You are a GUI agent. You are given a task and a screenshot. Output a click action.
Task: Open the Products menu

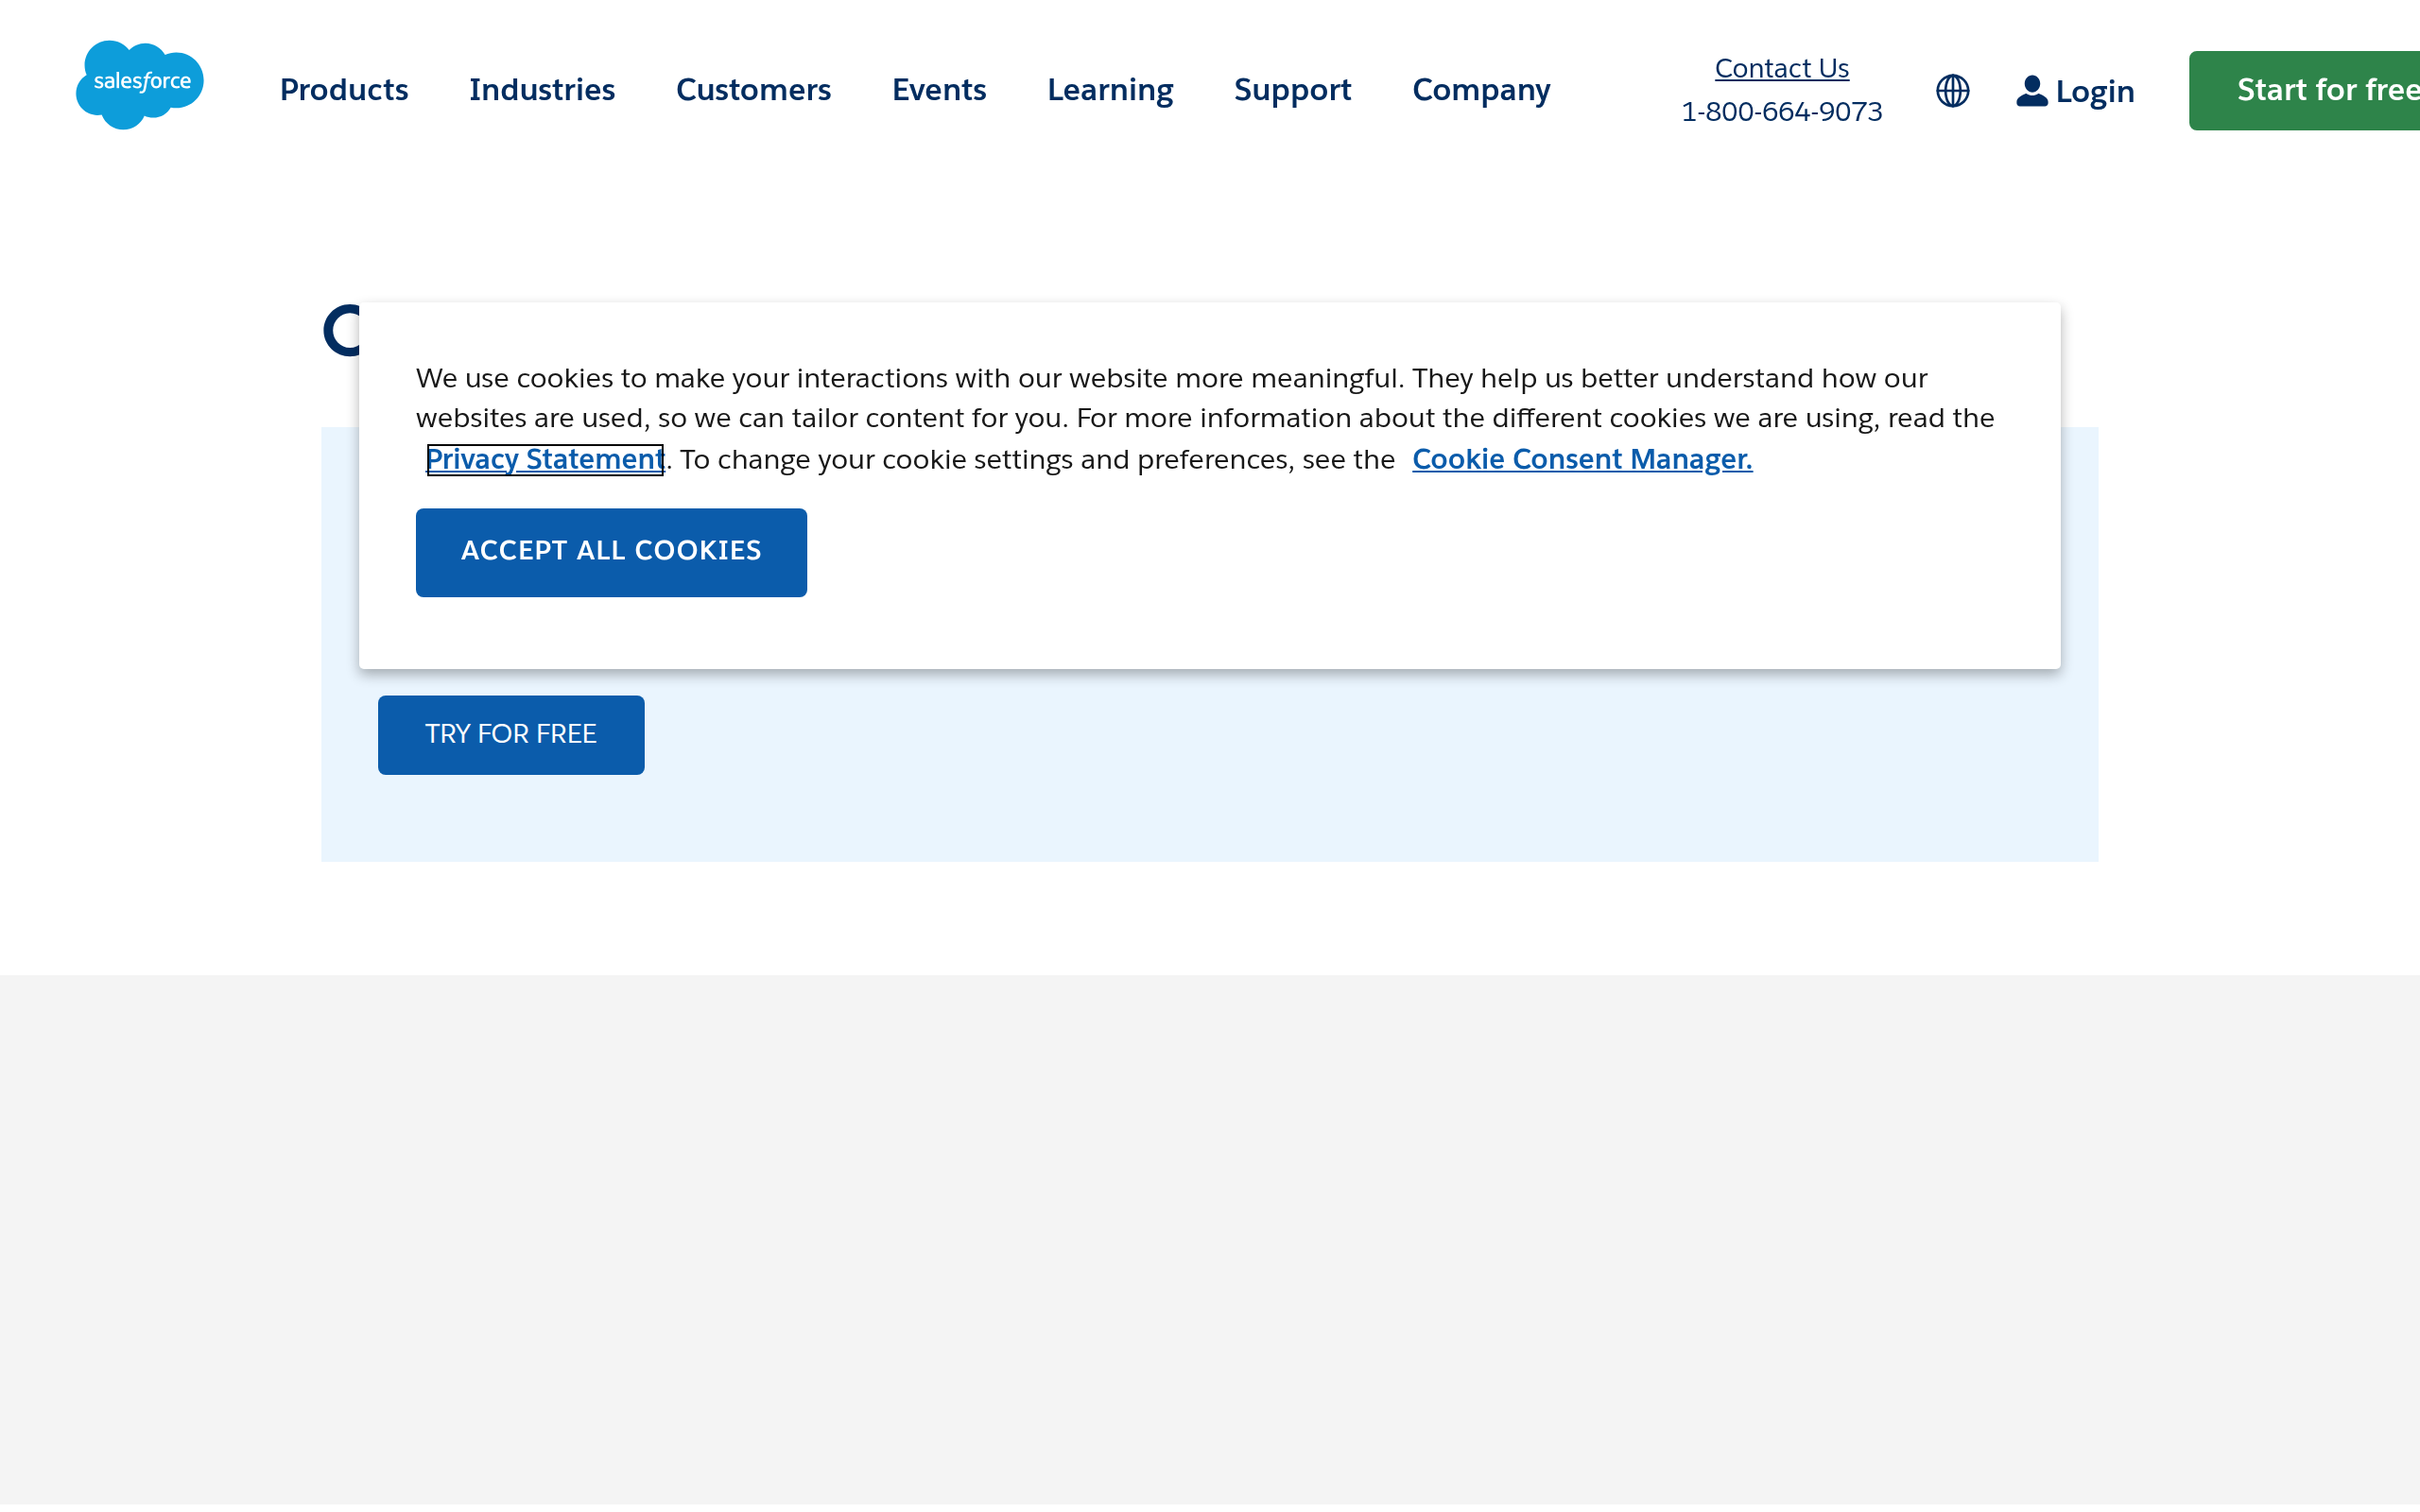(x=344, y=90)
